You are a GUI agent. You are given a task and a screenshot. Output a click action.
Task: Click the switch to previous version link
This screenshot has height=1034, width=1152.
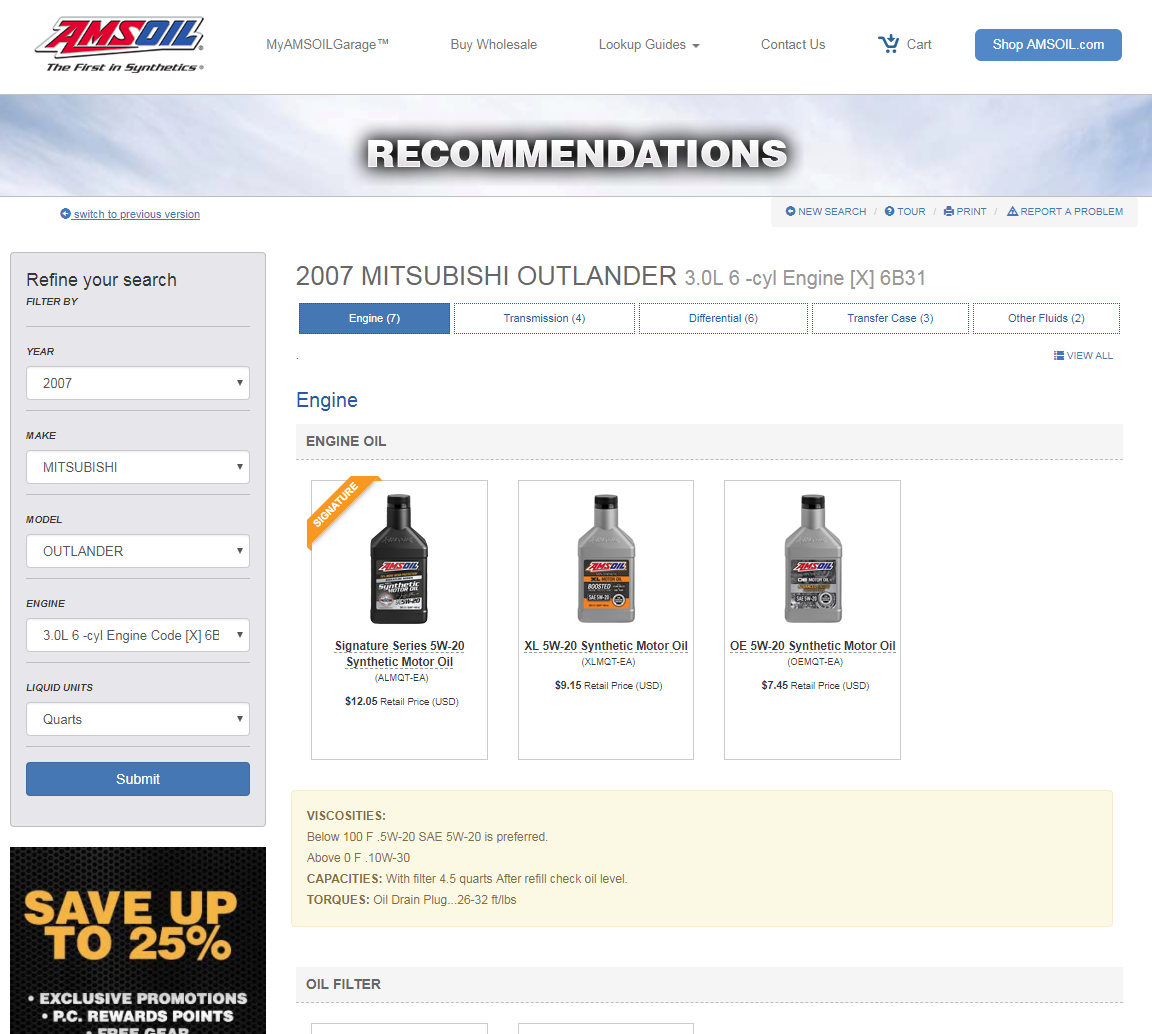point(137,214)
